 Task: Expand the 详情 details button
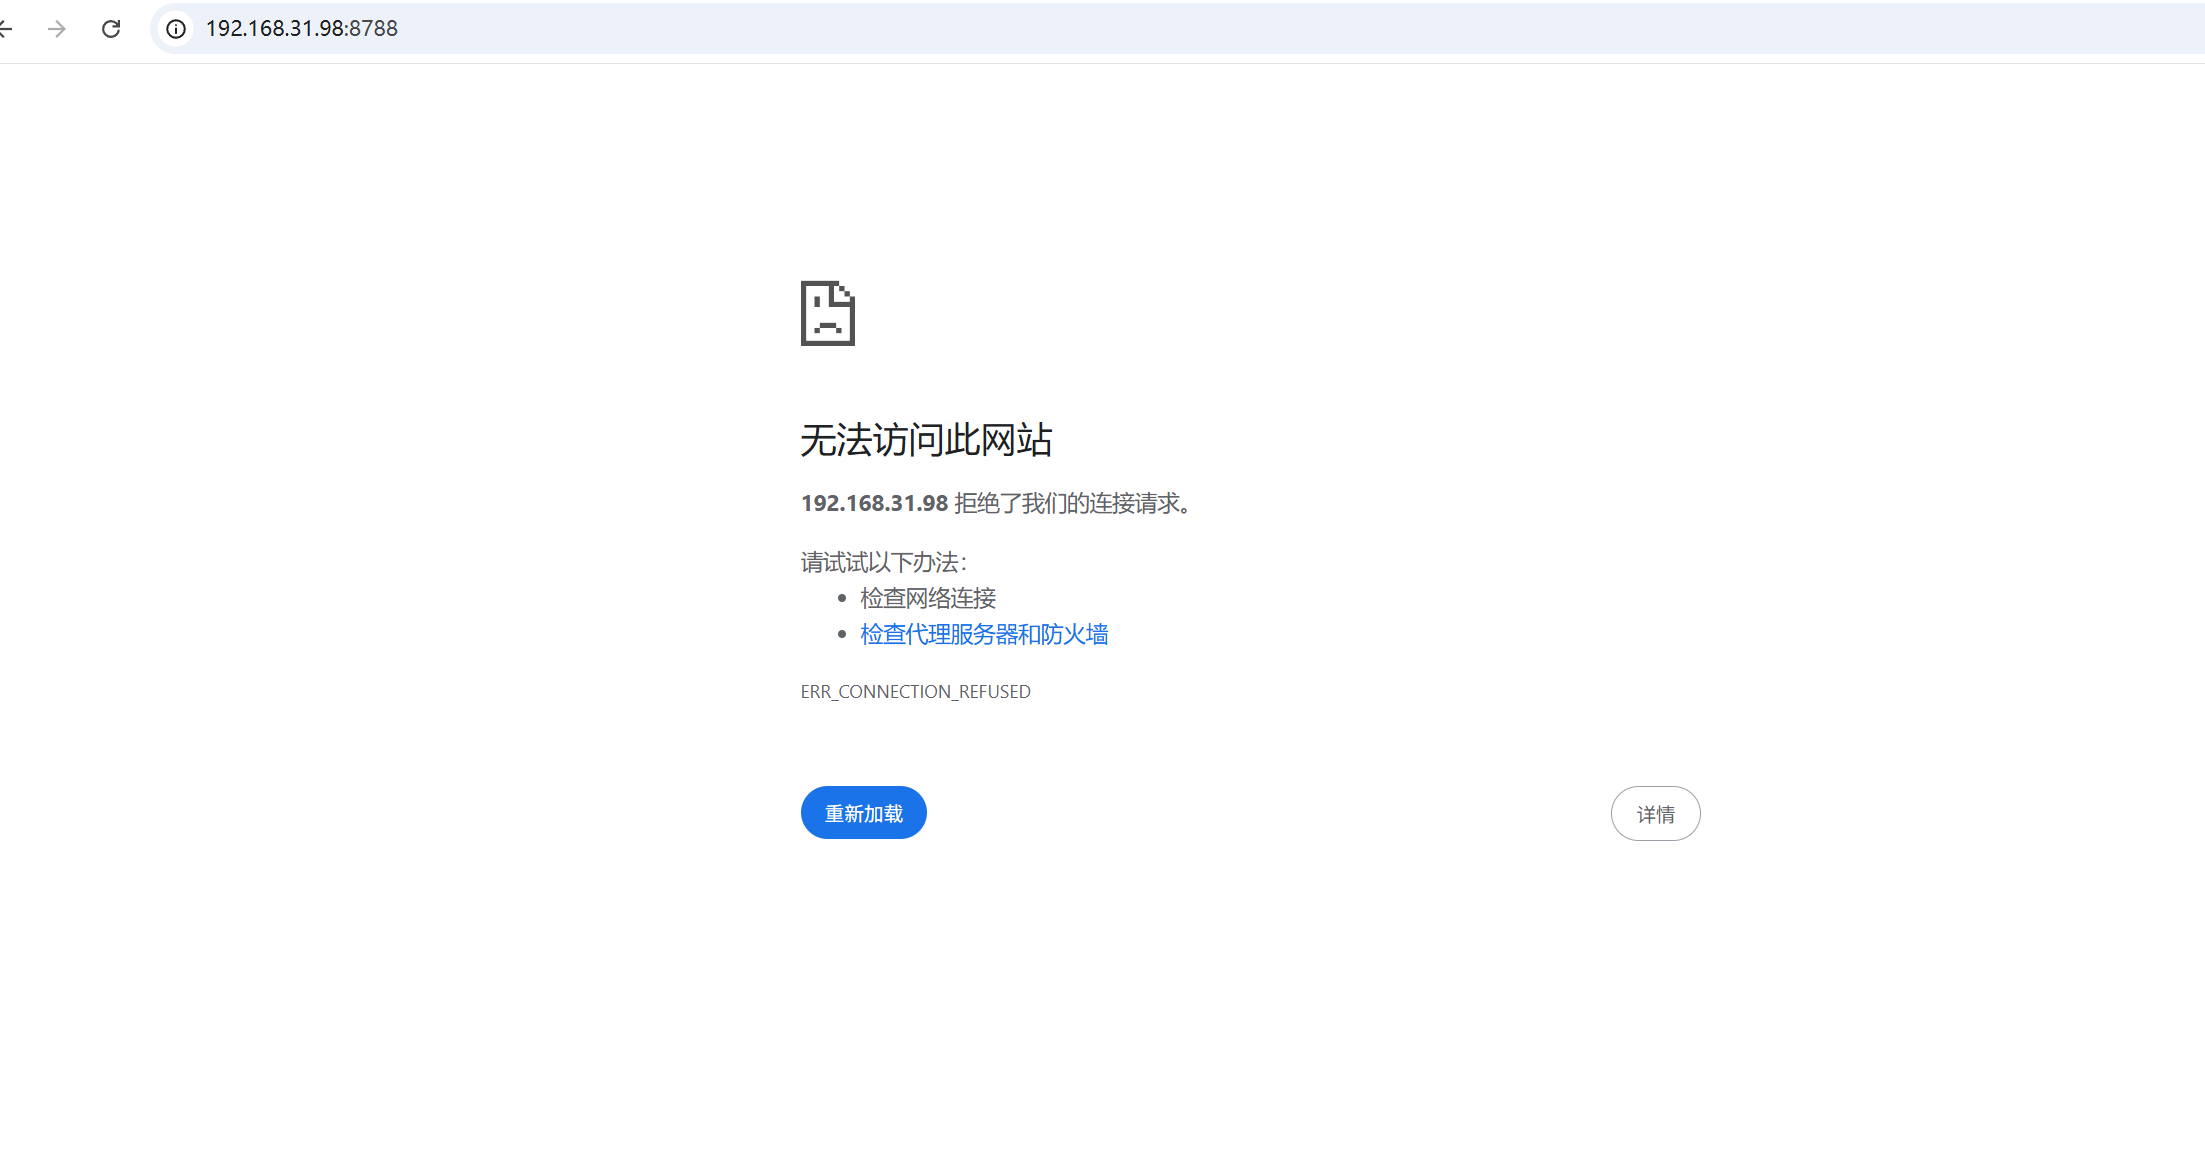tap(1655, 814)
